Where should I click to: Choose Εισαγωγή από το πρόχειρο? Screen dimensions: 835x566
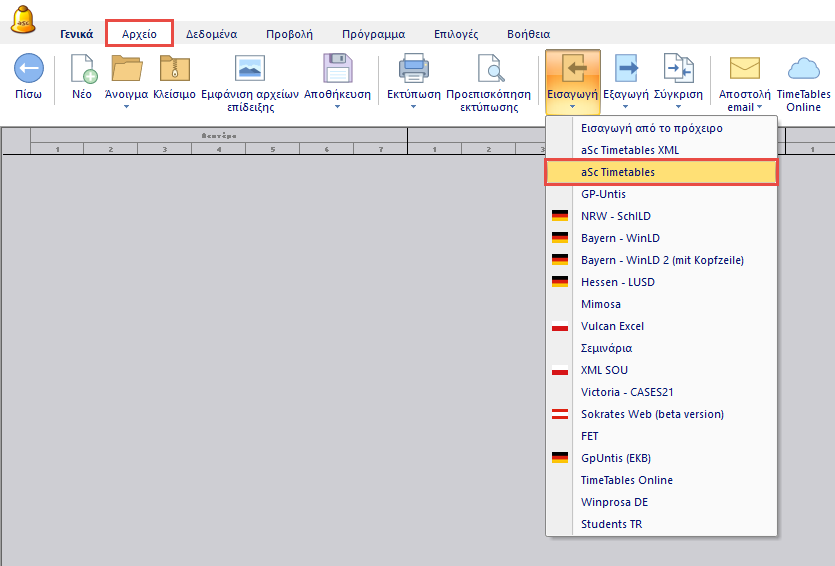click(x=651, y=128)
